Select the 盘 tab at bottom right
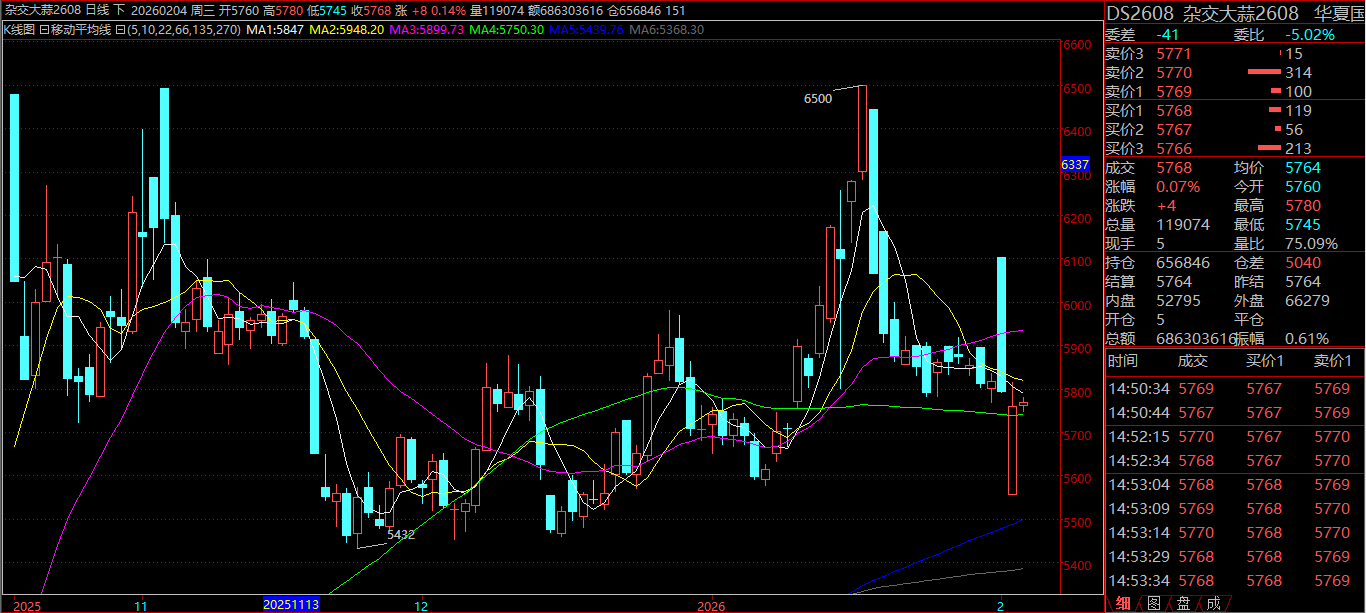This screenshot has width=1366, height=613. click(x=1184, y=603)
